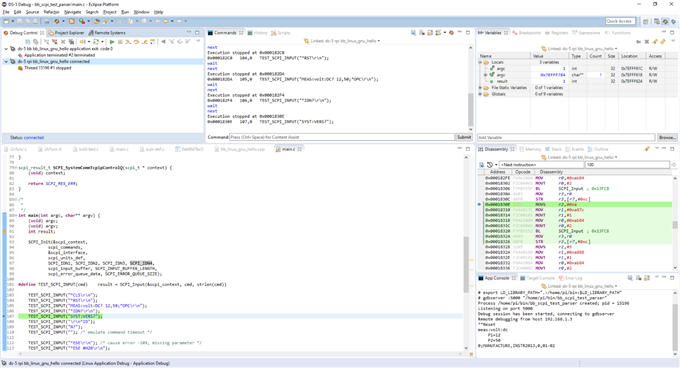Click the Add Variable input field
Screen dimensions: 680x368
[566, 137]
